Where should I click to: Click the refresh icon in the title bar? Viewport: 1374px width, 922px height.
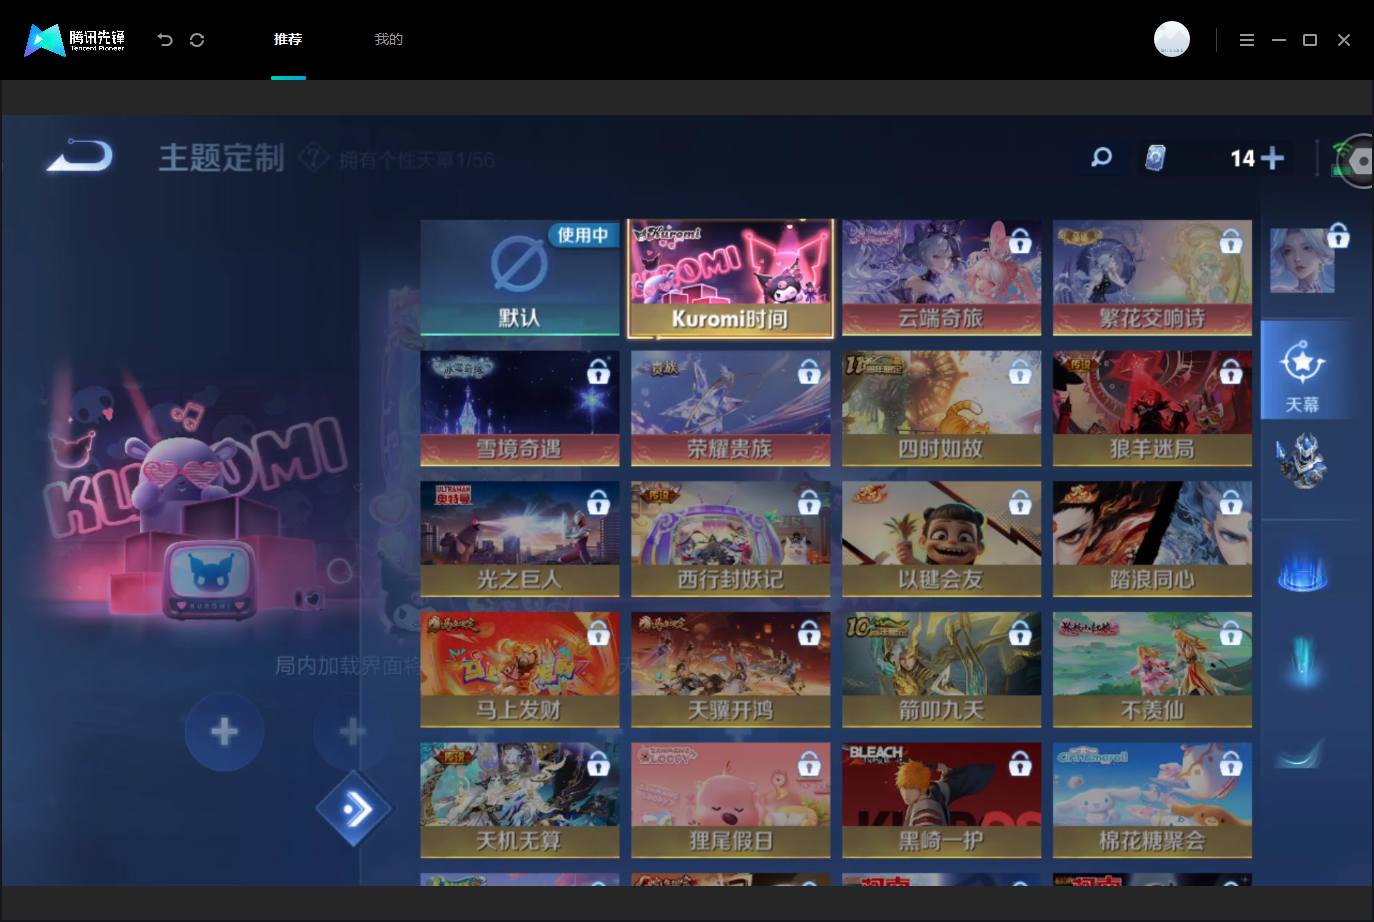(197, 40)
